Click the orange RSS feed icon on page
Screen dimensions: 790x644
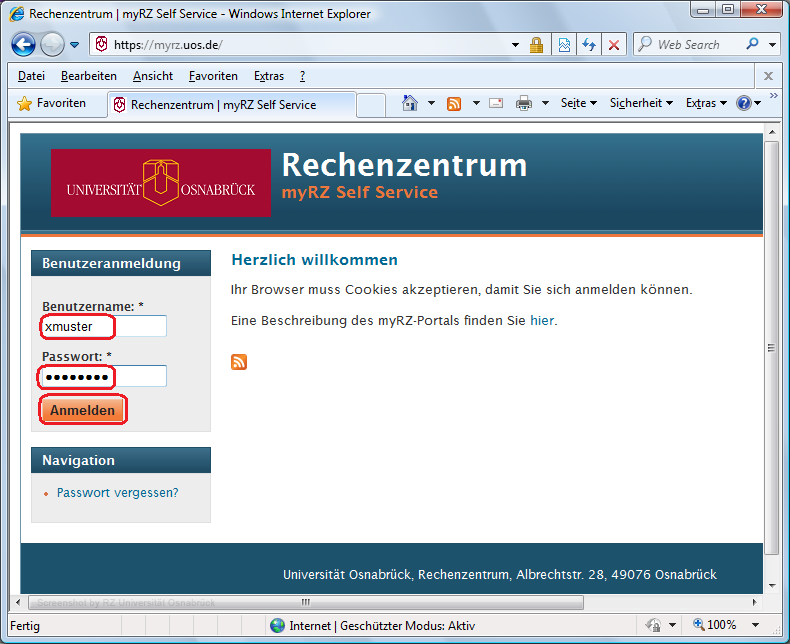pyautogui.click(x=239, y=362)
